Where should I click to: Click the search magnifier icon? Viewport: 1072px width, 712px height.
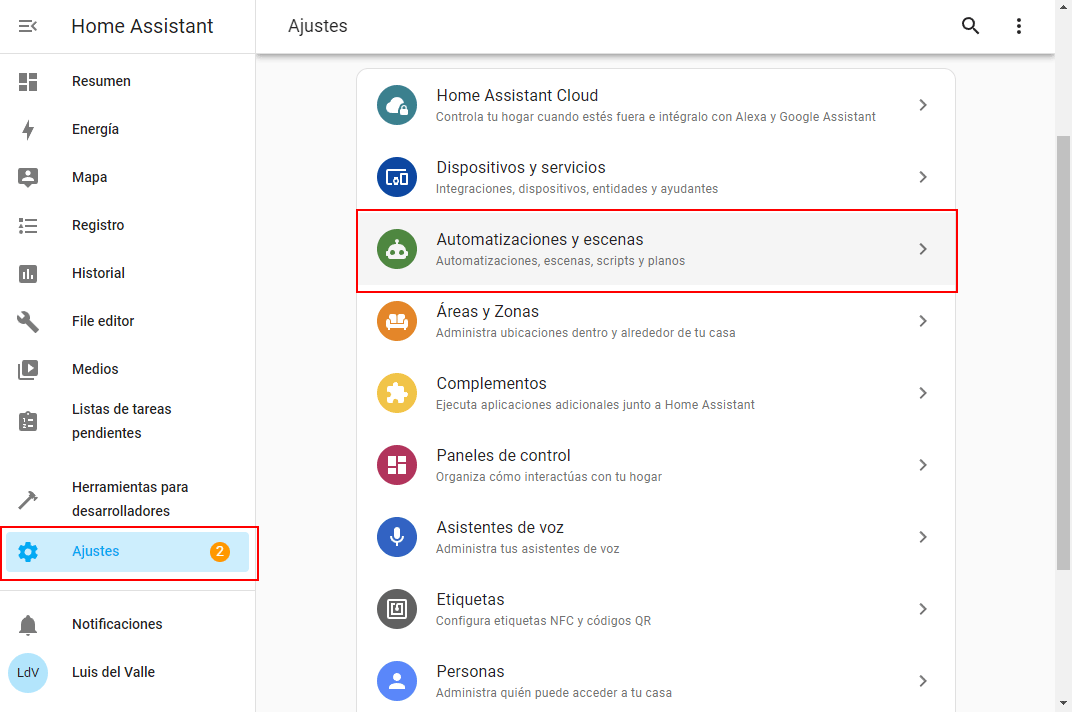coord(970,26)
